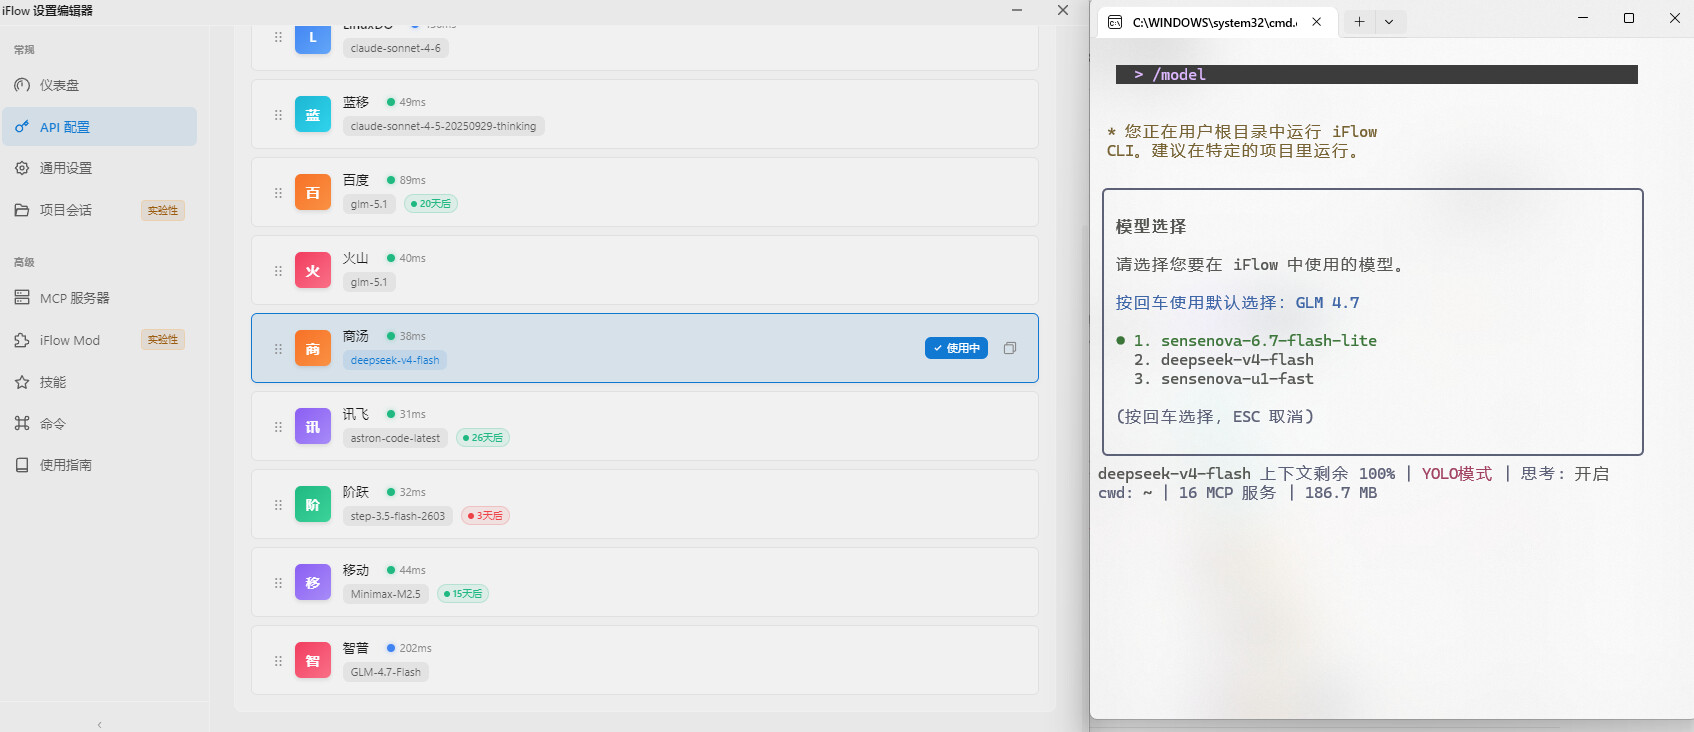Click the 百度 glm-5.1 model tag
Image resolution: width=1694 pixels, height=732 pixels.
coord(369,204)
